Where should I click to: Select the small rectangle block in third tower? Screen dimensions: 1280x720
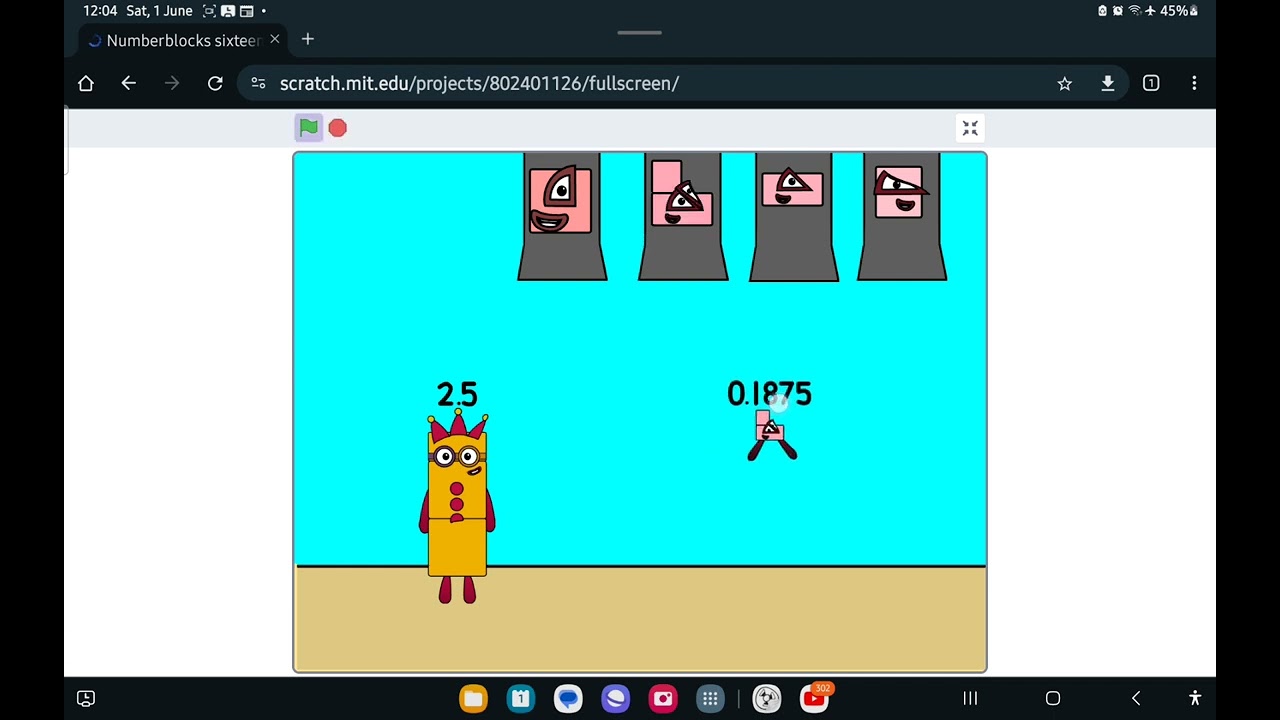point(792,188)
